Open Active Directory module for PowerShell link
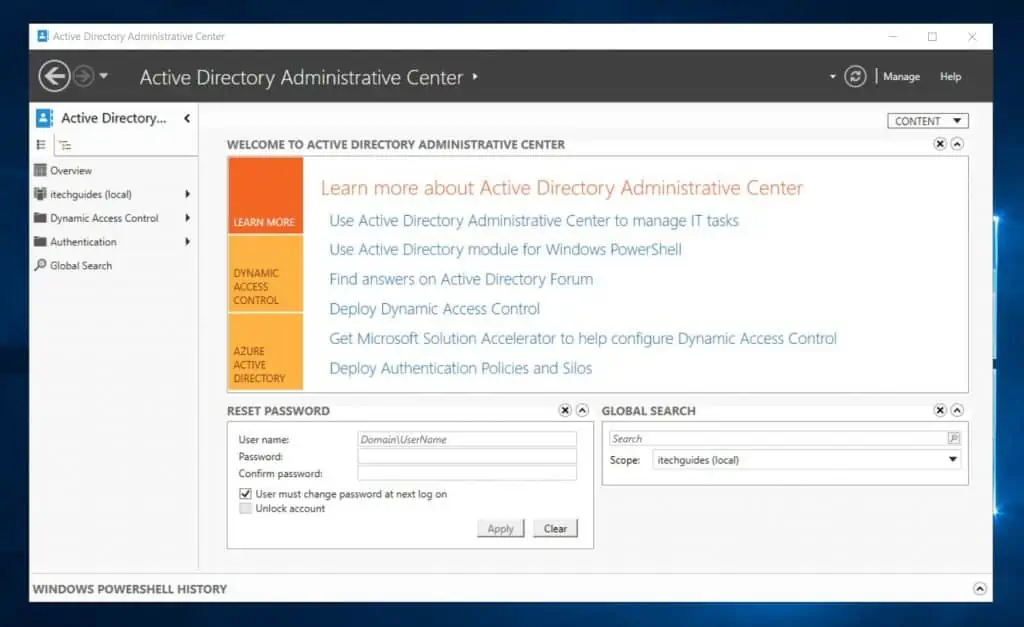 point(505,249)
